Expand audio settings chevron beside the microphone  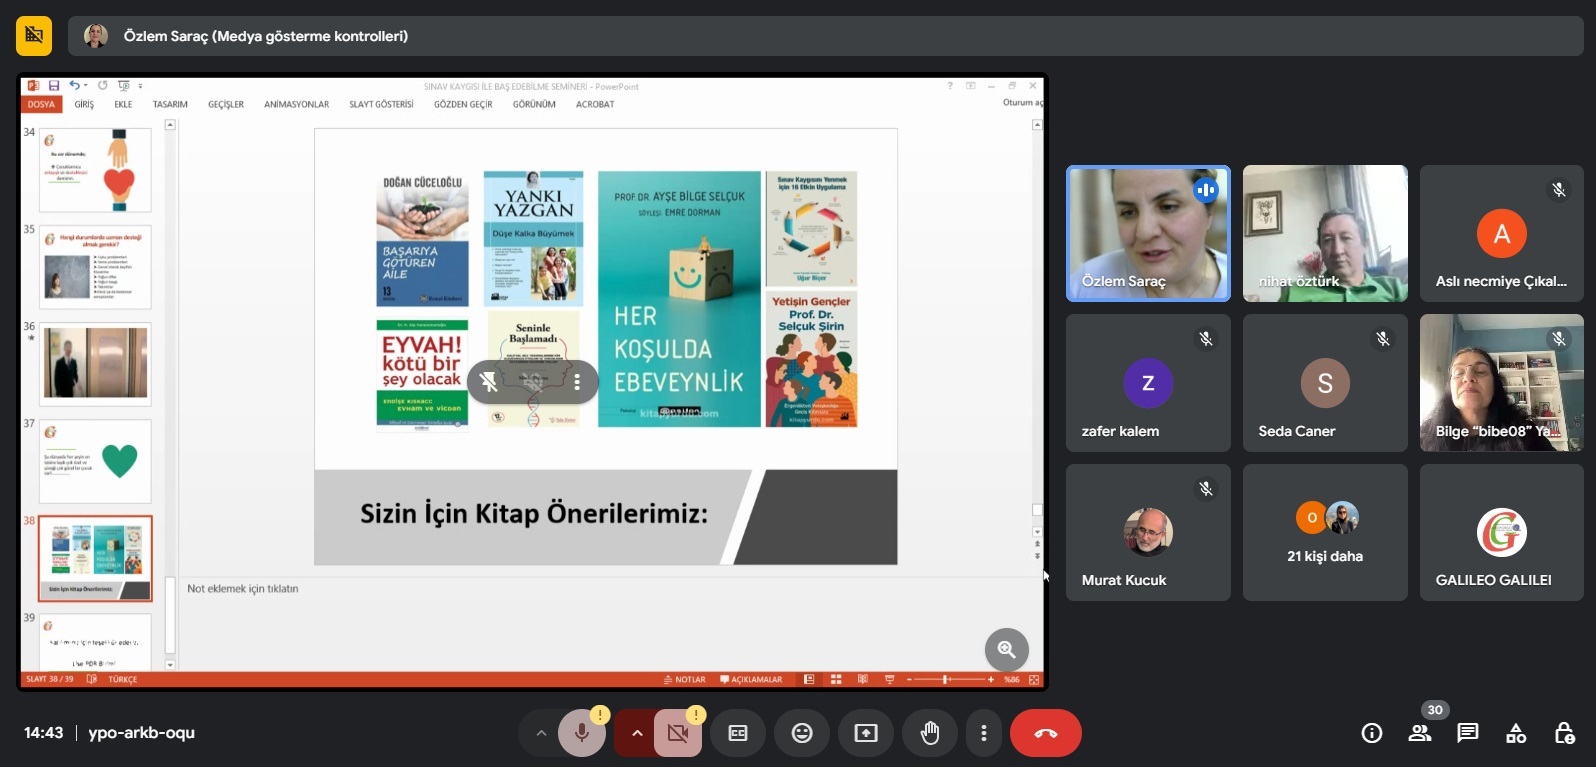541,733
